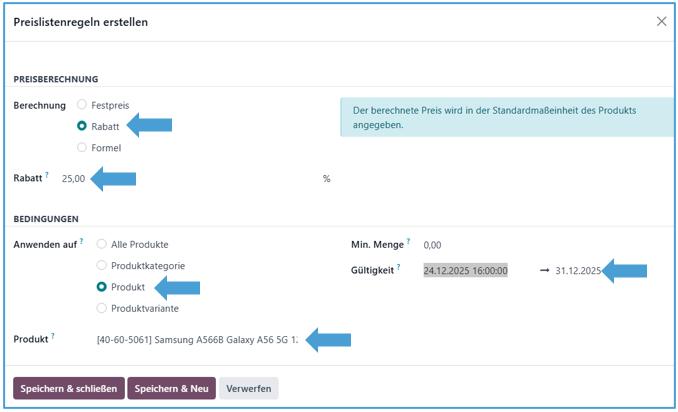Open the Gültigkeit end date 31.12.2025
This screenshot has height=412, width=678.
pyautogui.click(x=578, y=270)
